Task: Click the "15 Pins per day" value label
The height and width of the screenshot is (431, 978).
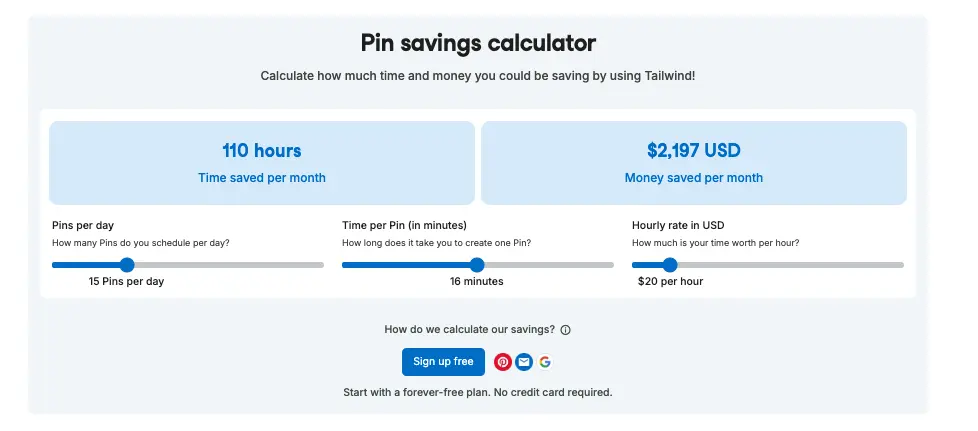Action: tap(127, 282)
